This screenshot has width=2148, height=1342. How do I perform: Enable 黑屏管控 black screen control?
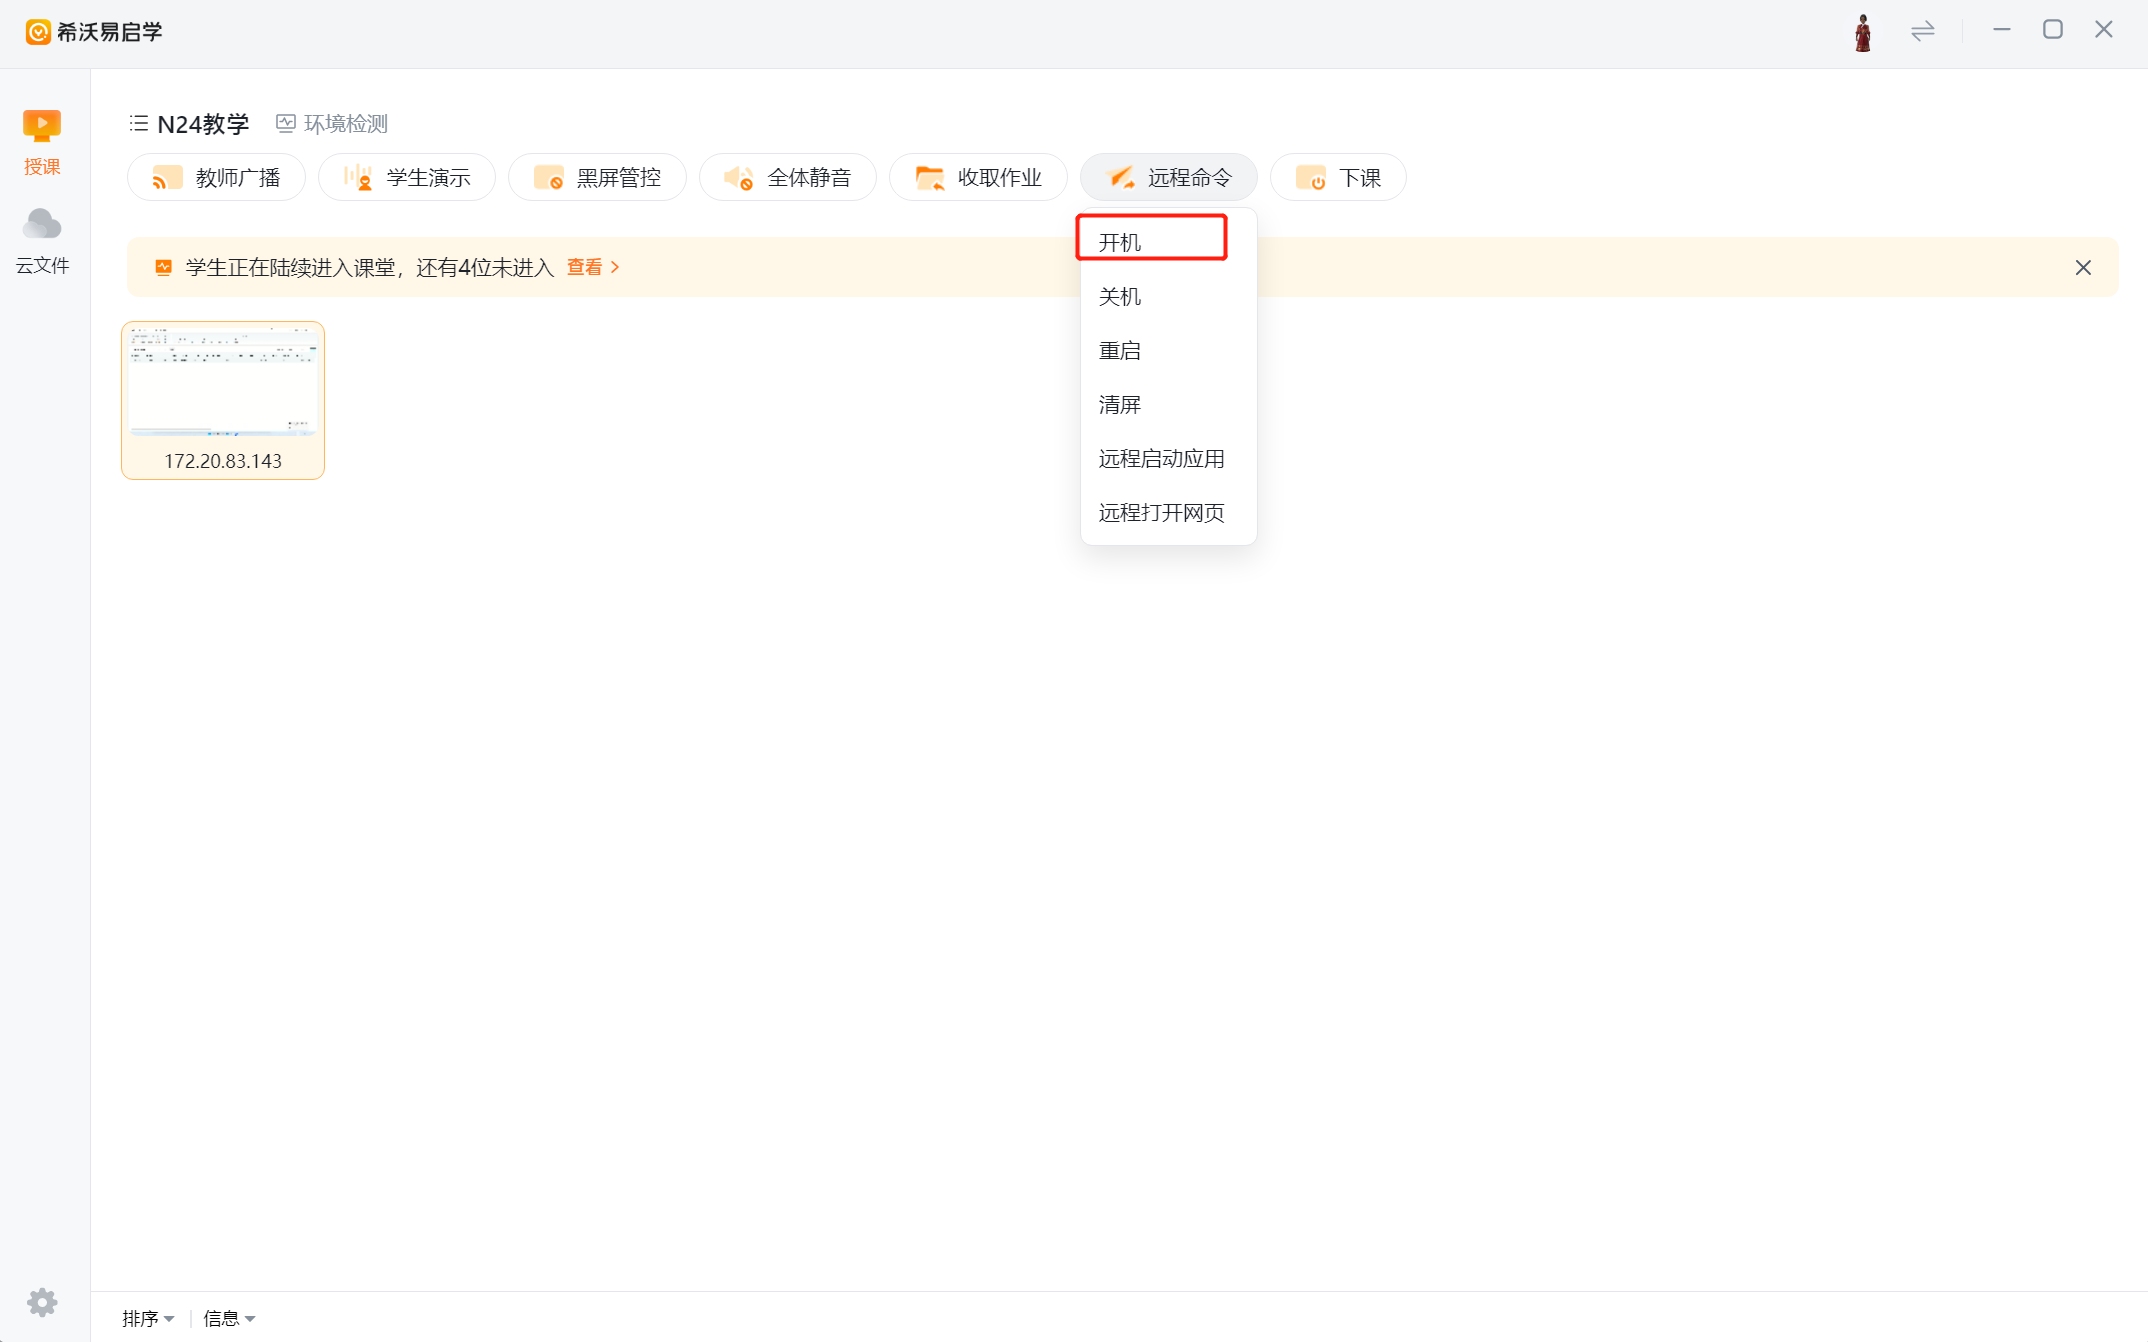[597, 178]
